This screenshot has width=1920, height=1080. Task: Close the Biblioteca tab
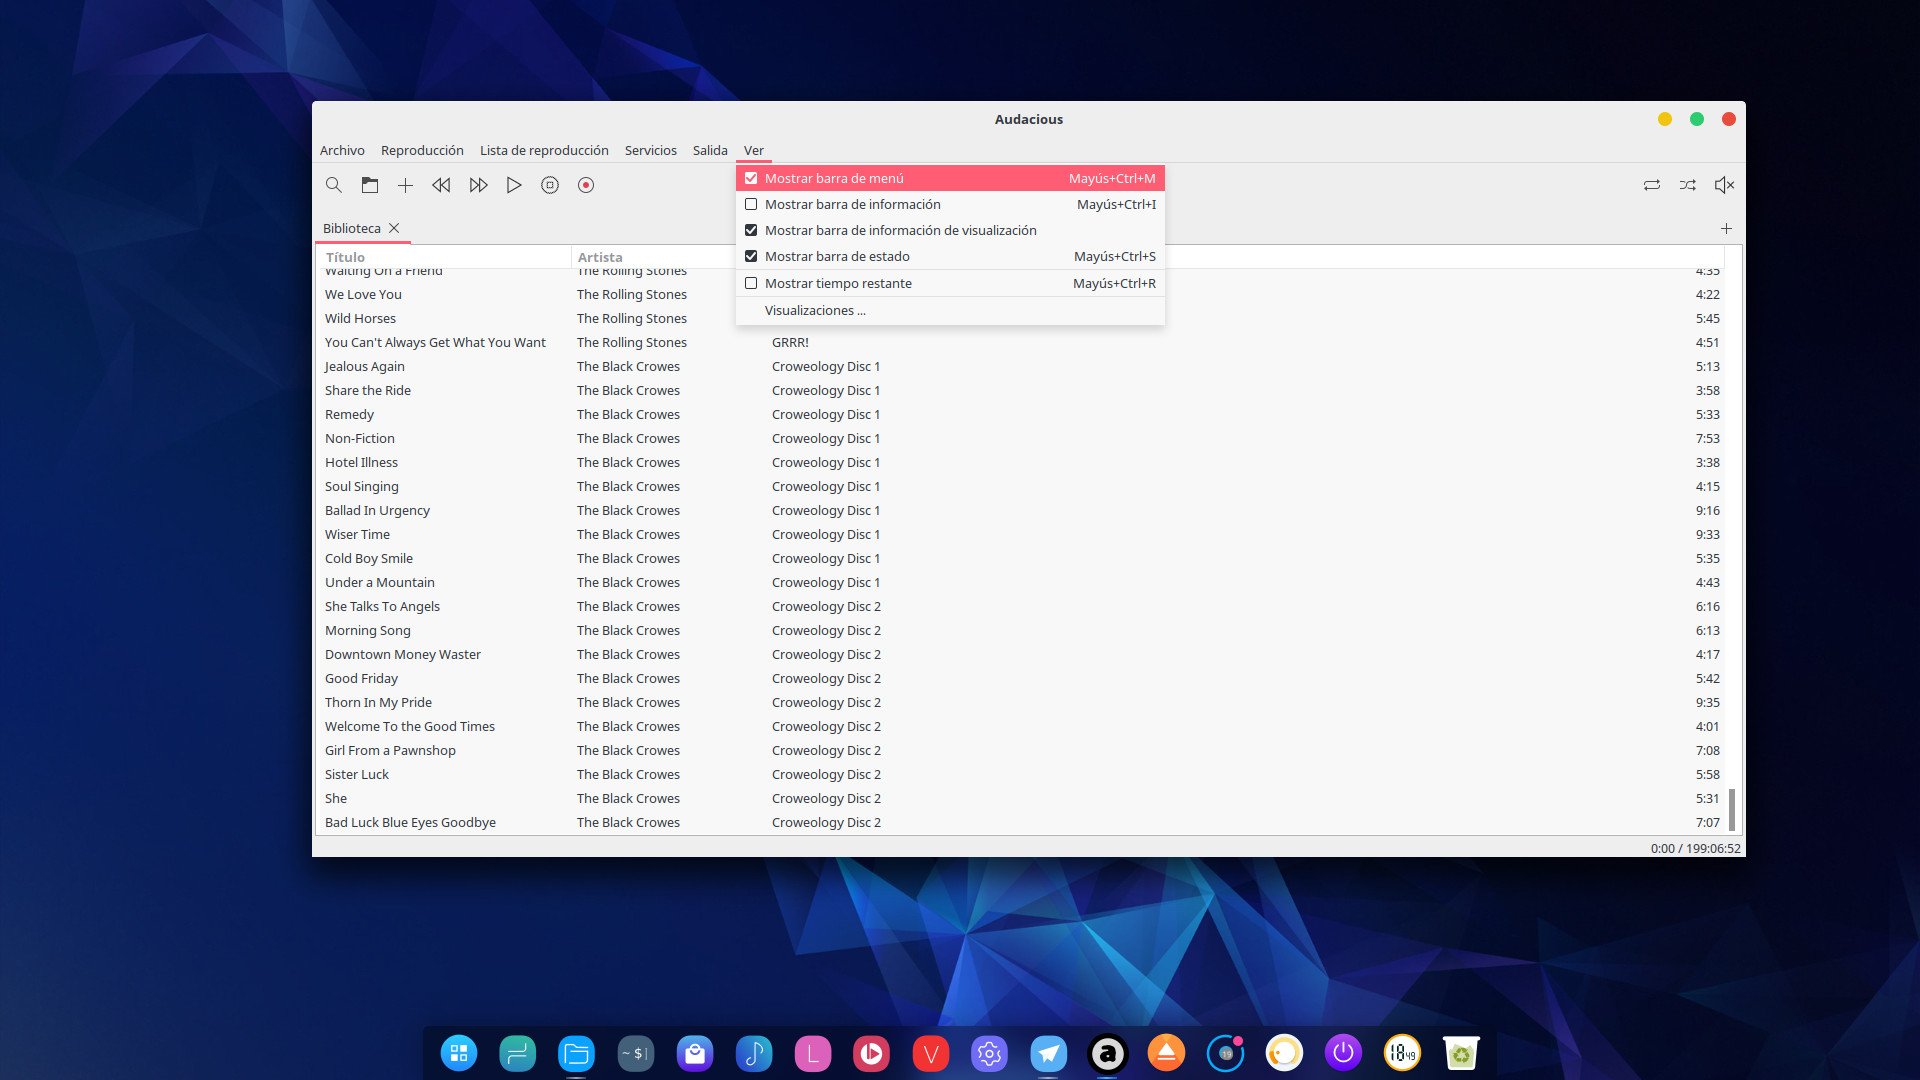[x=394, y=228]
